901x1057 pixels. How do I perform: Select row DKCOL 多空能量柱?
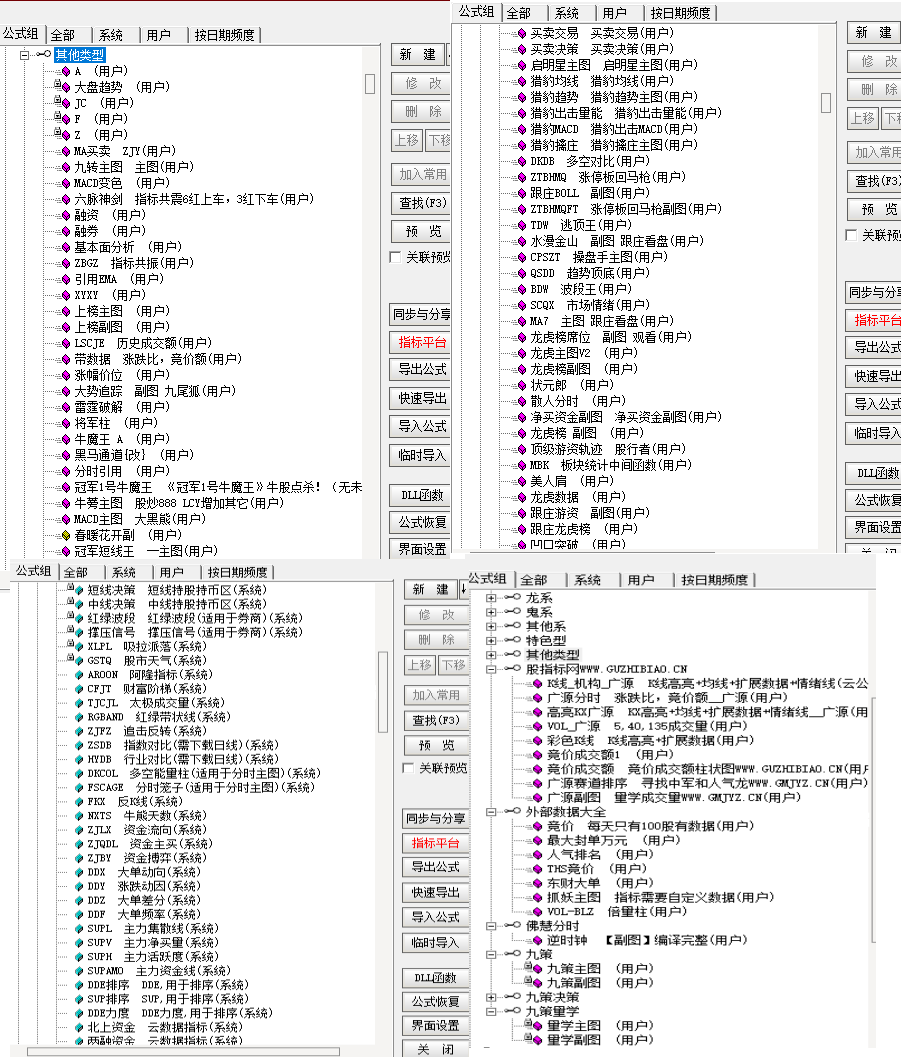pyautogui.click(x=204, y=774)
